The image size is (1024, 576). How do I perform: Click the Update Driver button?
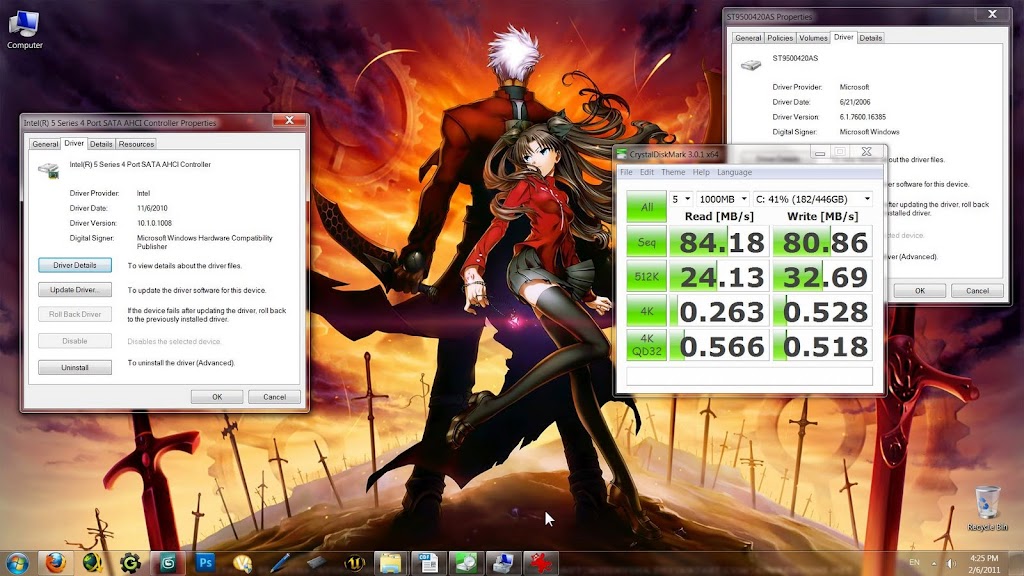point(74,289)
